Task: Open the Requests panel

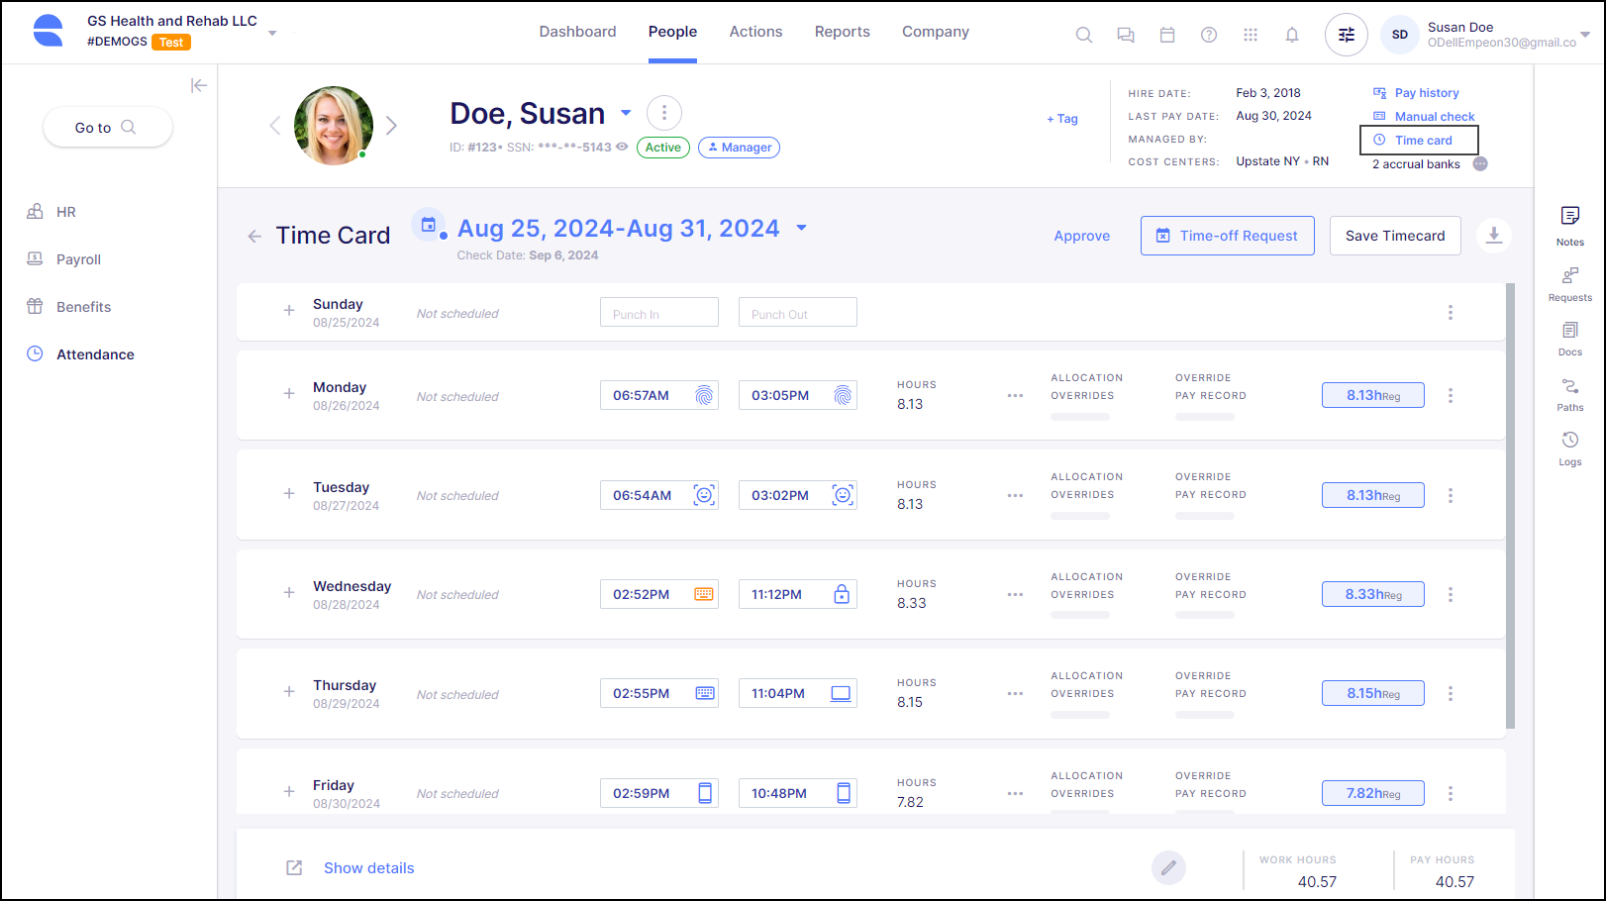Action: pyautogui.click(x=1569, y=283)
